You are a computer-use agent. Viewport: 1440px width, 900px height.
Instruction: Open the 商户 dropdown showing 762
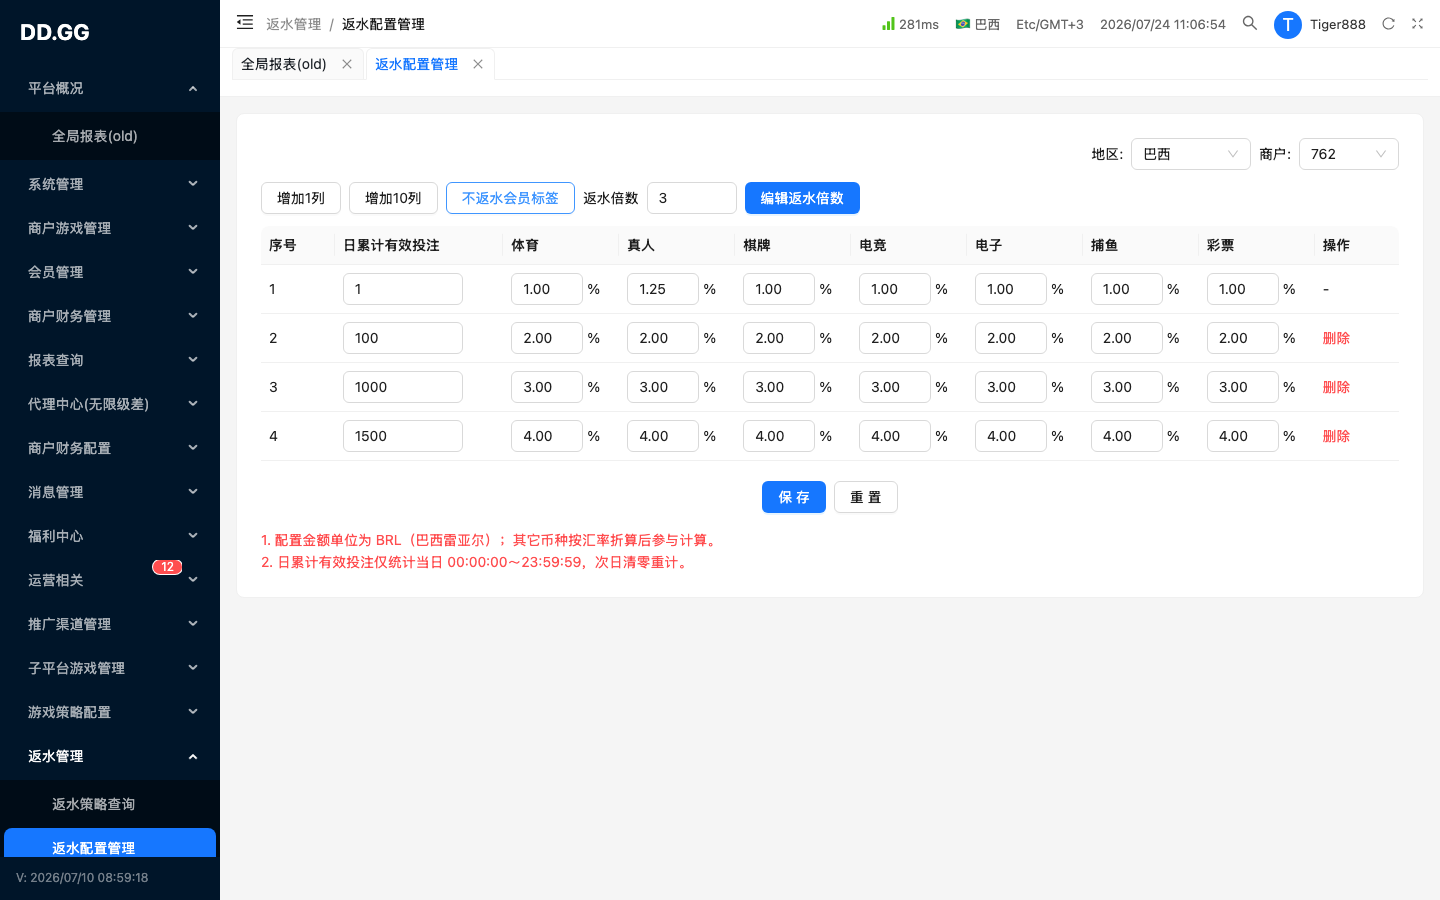point(1348,154)
